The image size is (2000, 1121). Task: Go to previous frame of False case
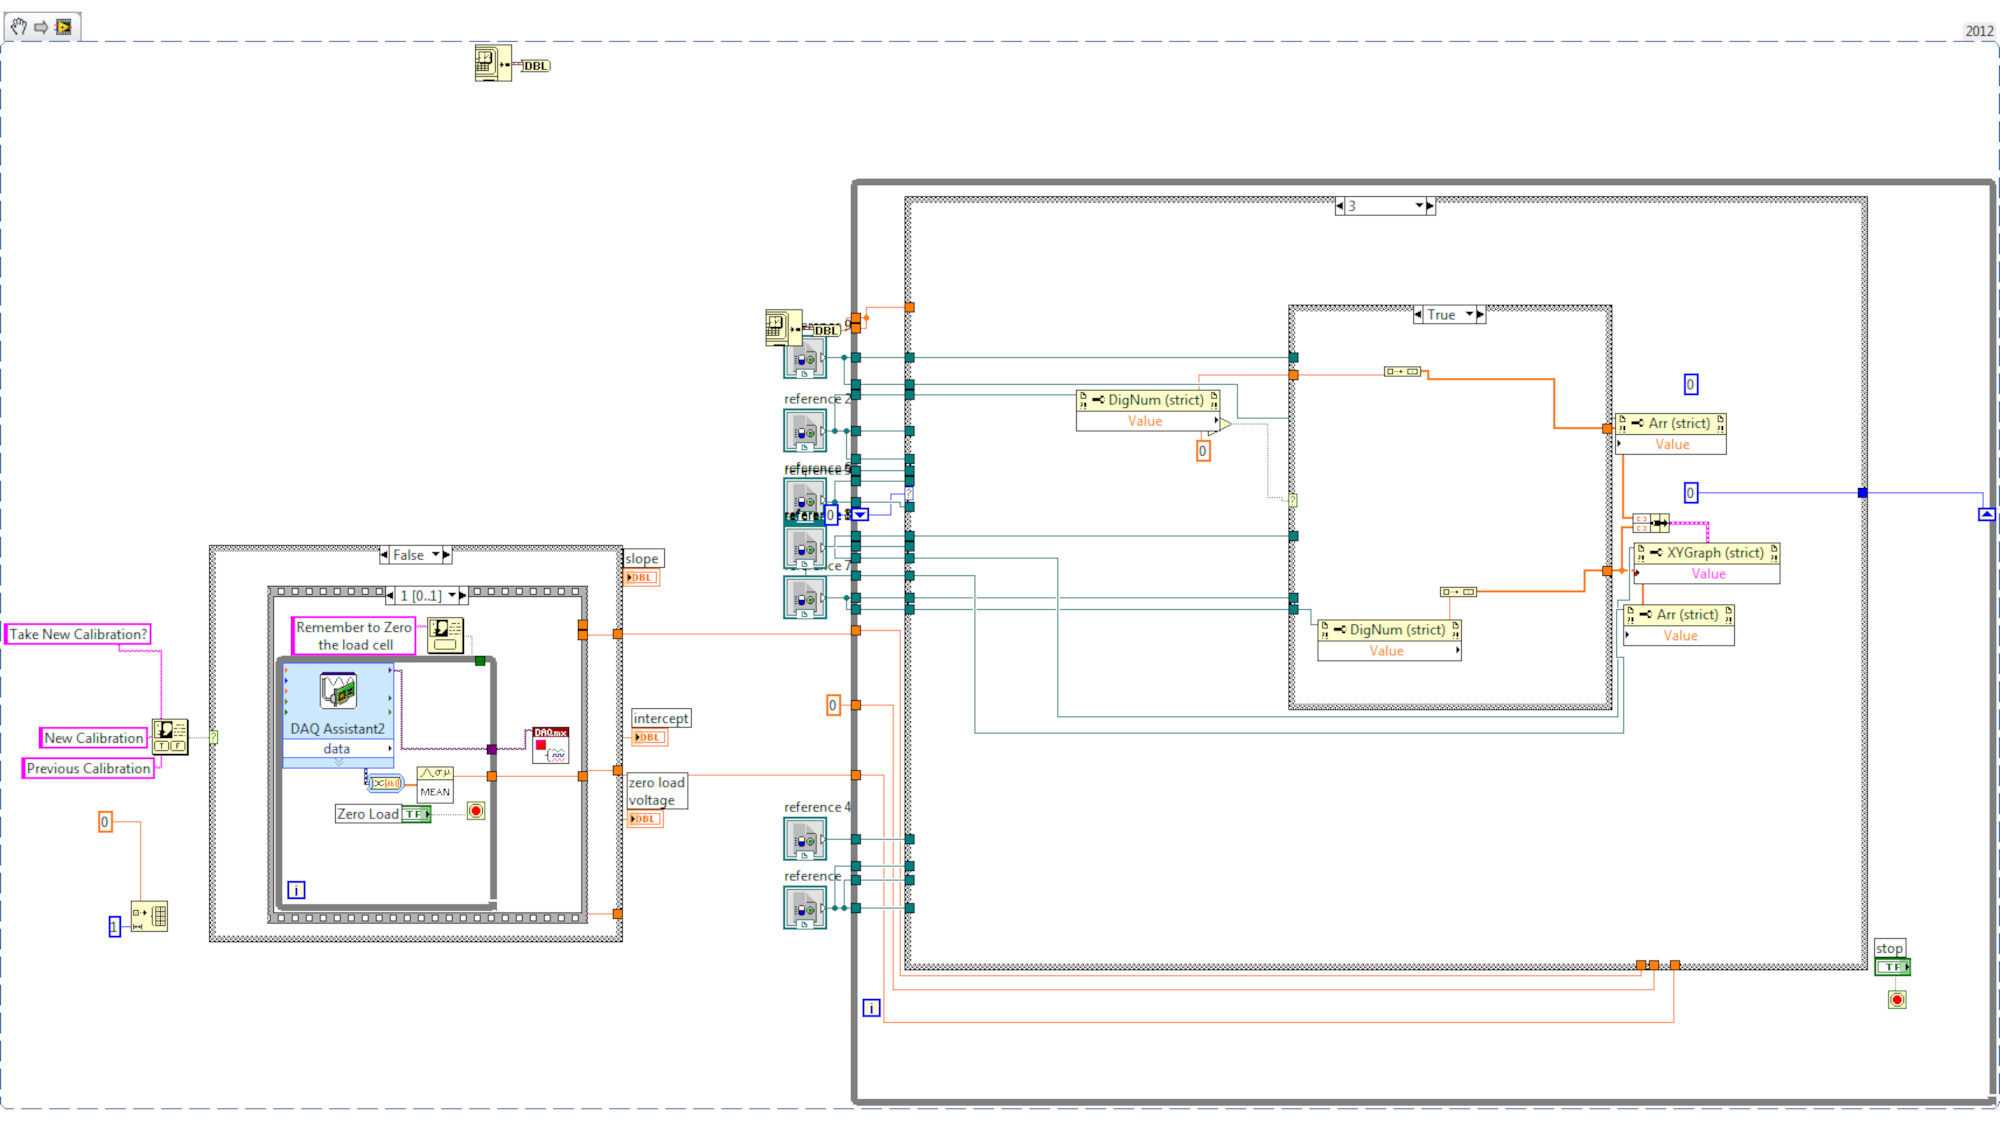pyautogui.click(x=385, y=555)
